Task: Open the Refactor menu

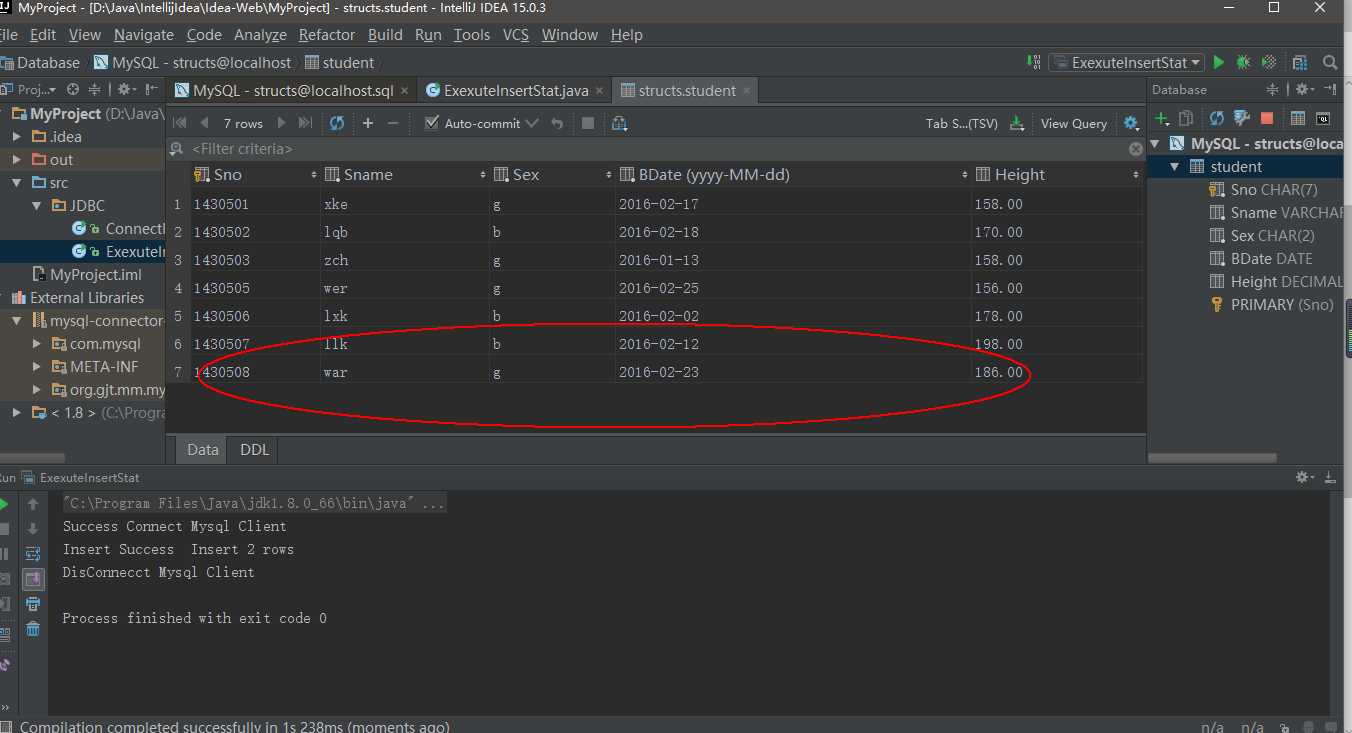Action: 327,34
